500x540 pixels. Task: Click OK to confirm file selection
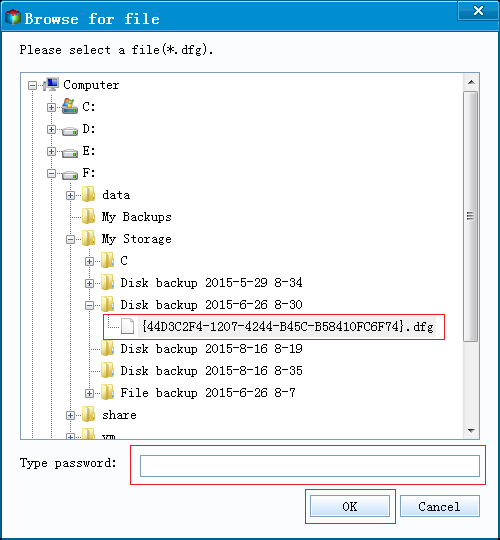pos(350,506)
